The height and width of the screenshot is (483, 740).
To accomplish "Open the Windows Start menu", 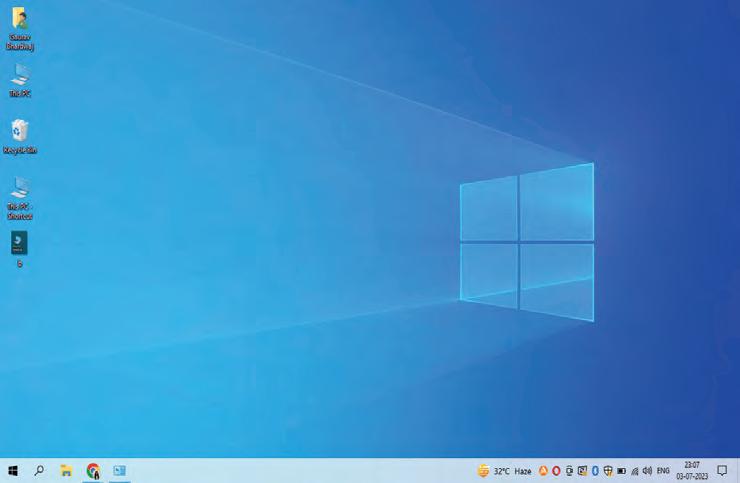I will click(x=13, y=471).
